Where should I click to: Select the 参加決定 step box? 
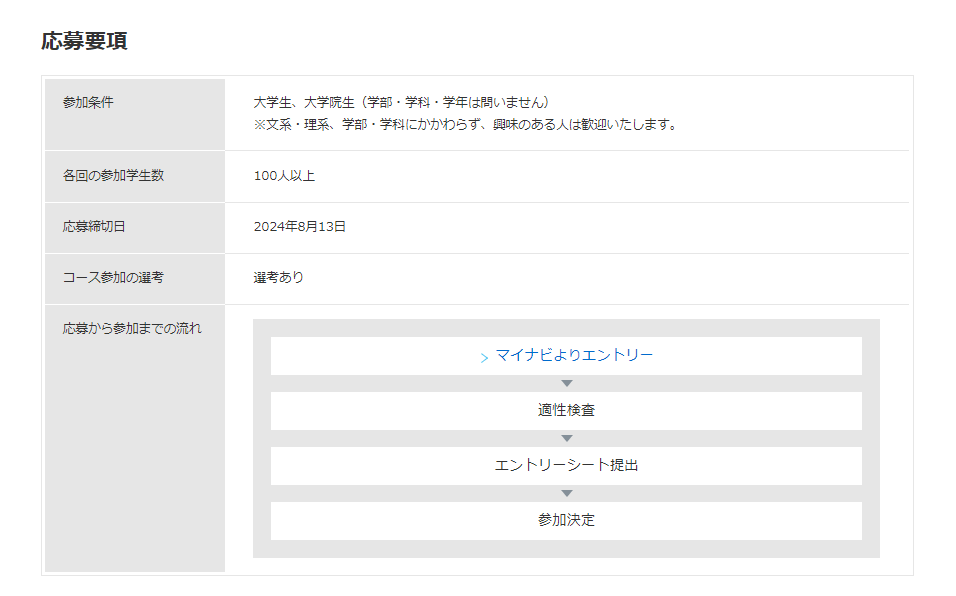coord(567,520)
